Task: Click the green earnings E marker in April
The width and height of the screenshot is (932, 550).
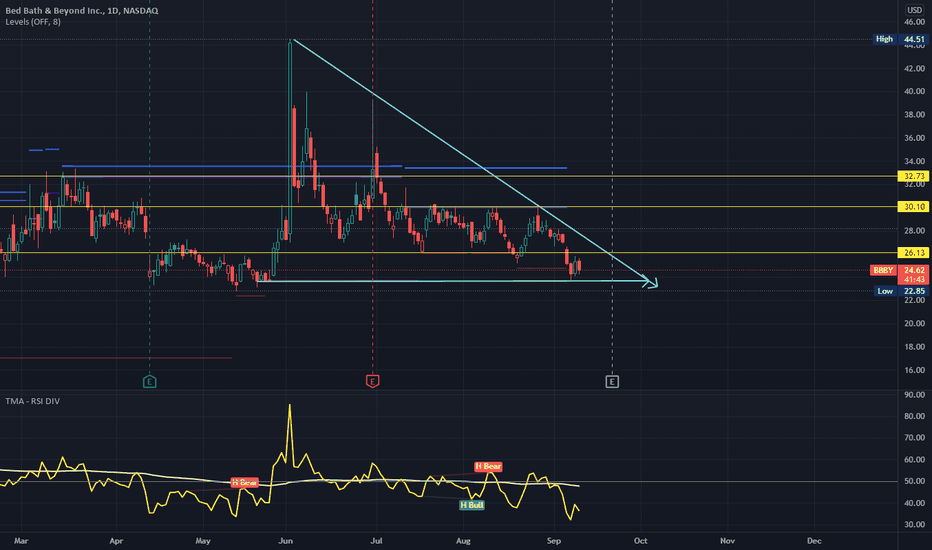Action: pos(149,382)
